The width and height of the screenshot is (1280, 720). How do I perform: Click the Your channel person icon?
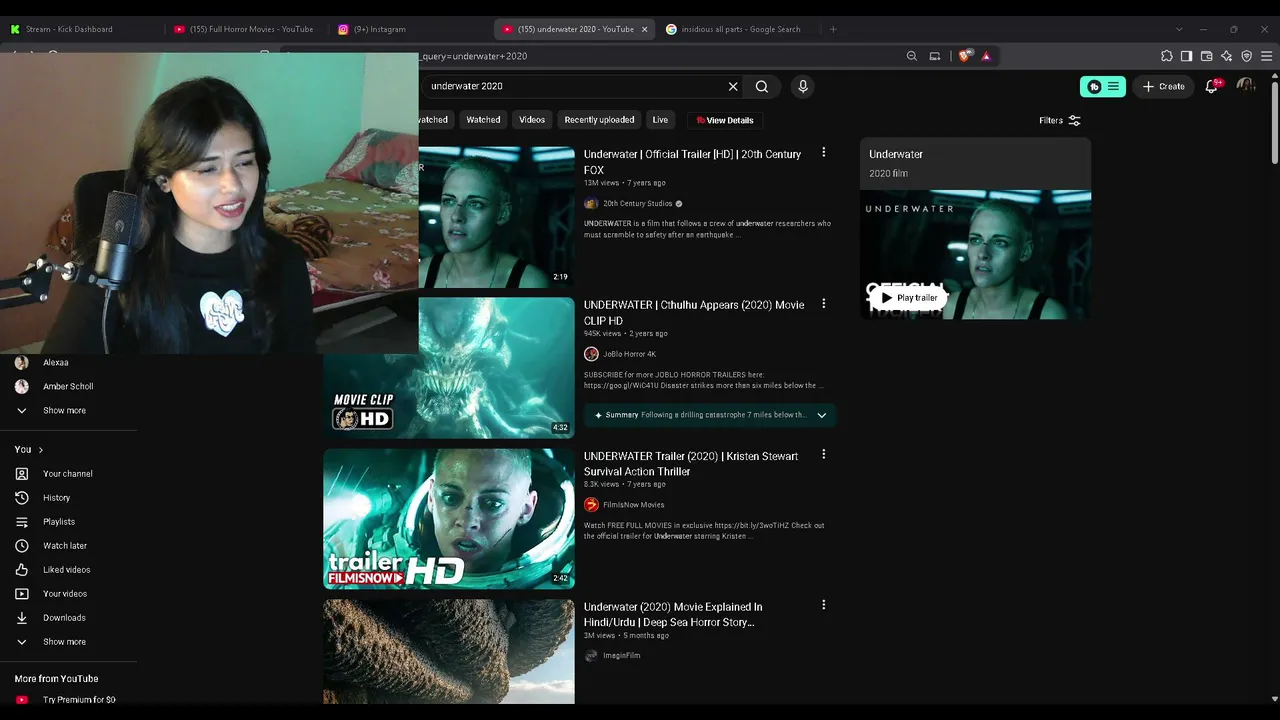pyautogui.click(x=22, y=474)
